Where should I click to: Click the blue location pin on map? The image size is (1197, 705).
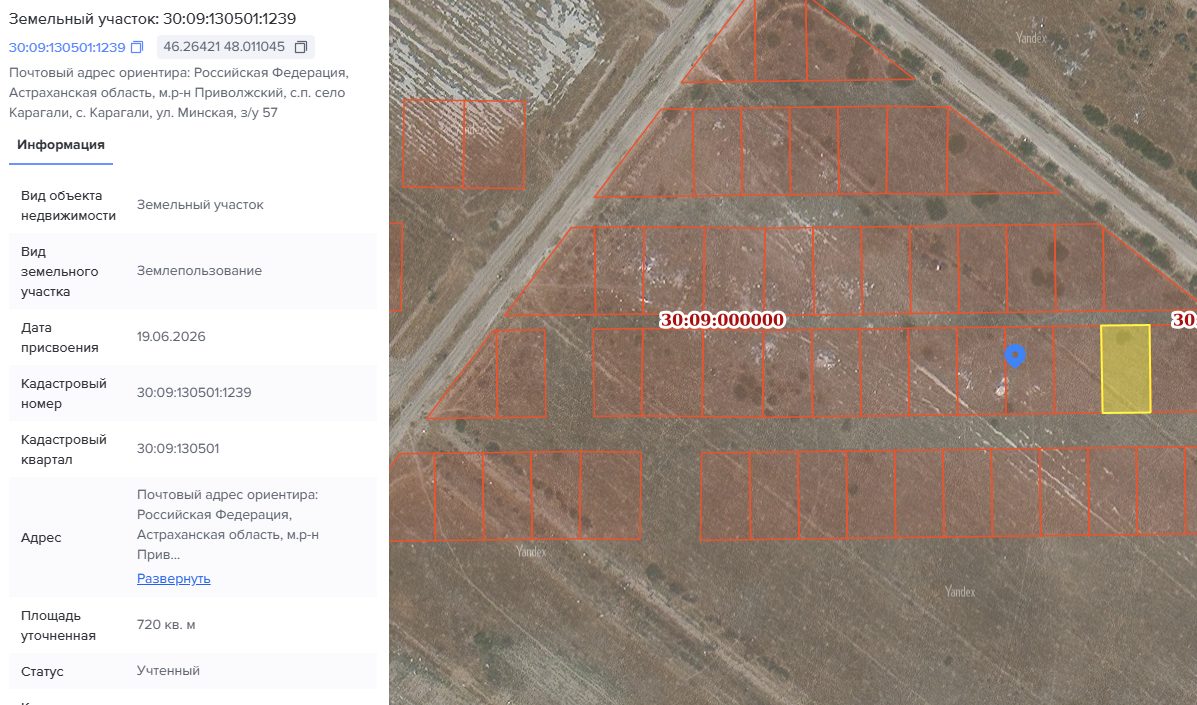(x=1015, y=356)
